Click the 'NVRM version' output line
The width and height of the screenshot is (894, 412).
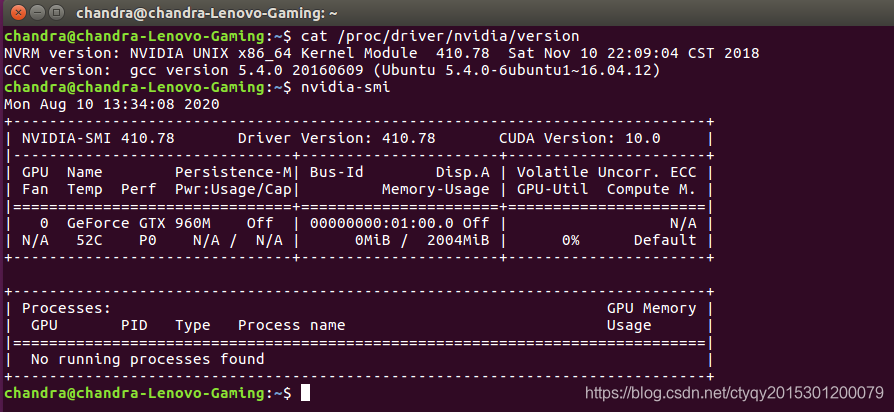(x=381, y=54)
